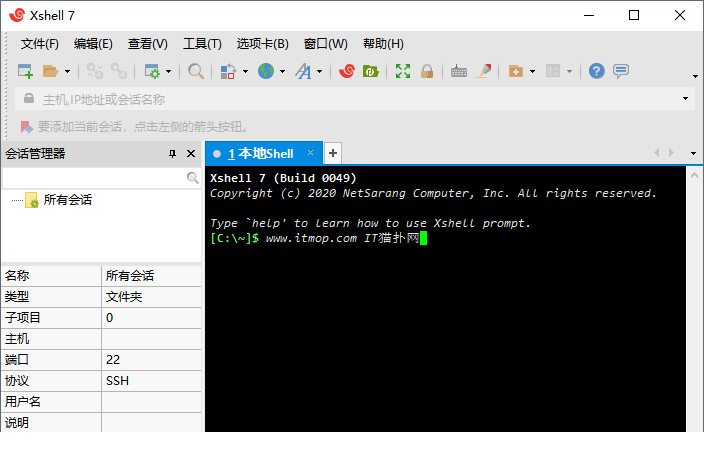
Task: Click the greyed pane layout icon
Action: click(x=553, y=71)
